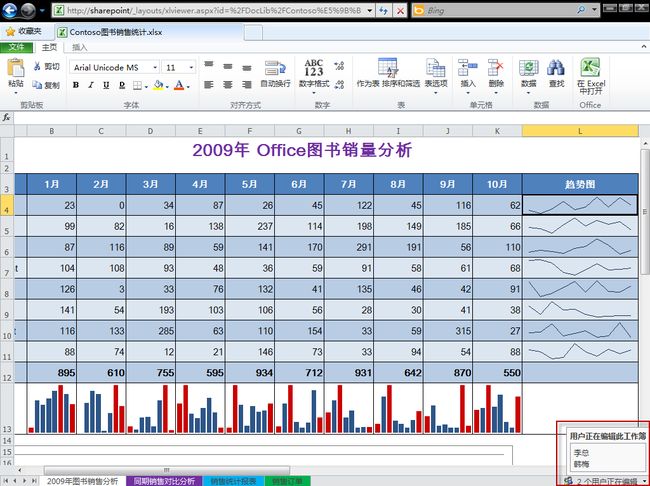Select row header 4
Screen dimensions: 650x486
(7, 206)
